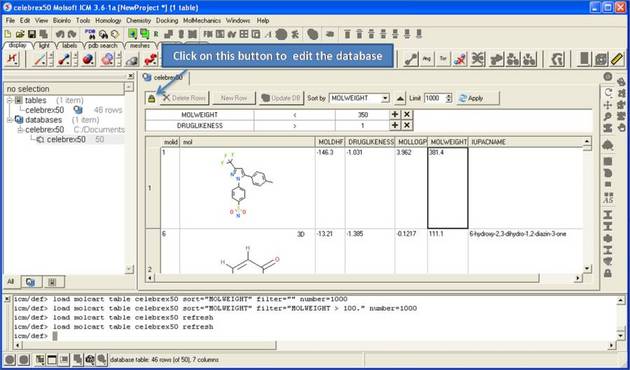Screen dimensions: 630x370
Task: Switch to the labels tab
Action: tap(70, 46)
